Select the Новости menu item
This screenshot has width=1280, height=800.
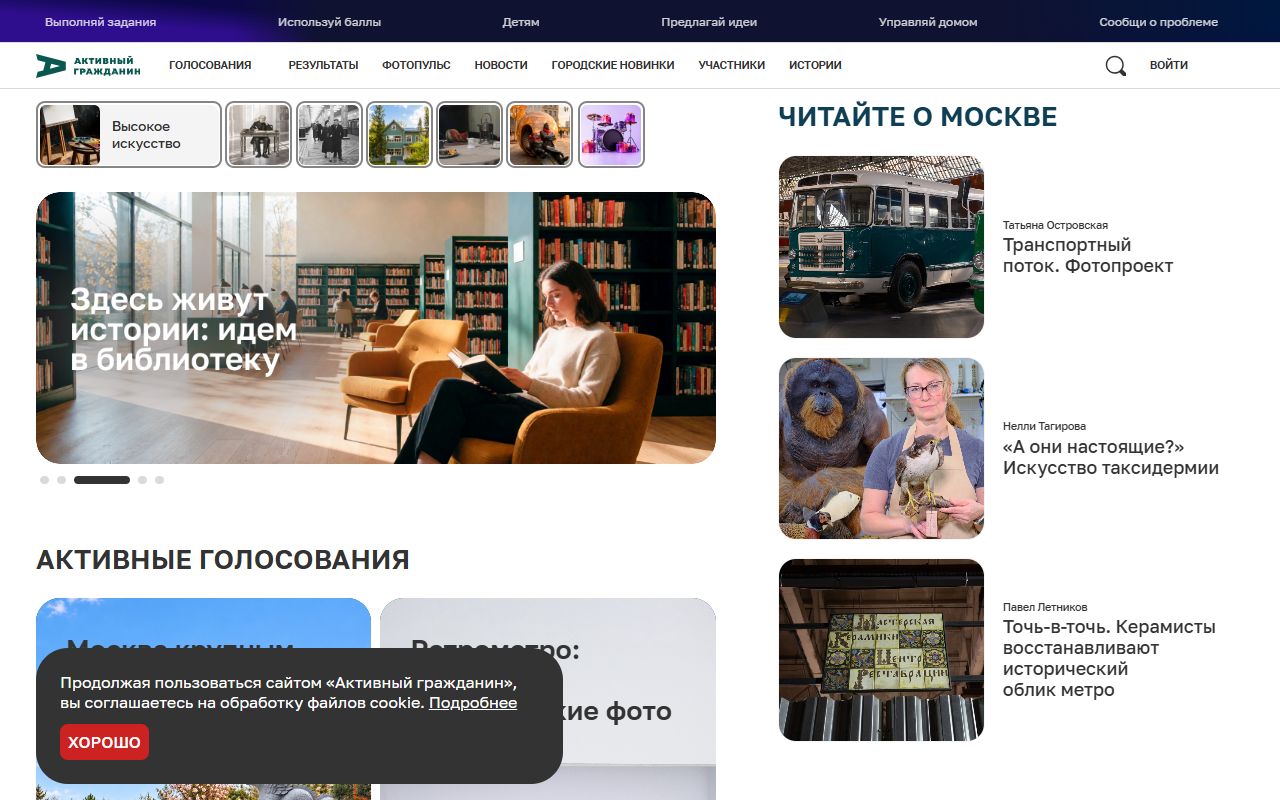point(501,65)
